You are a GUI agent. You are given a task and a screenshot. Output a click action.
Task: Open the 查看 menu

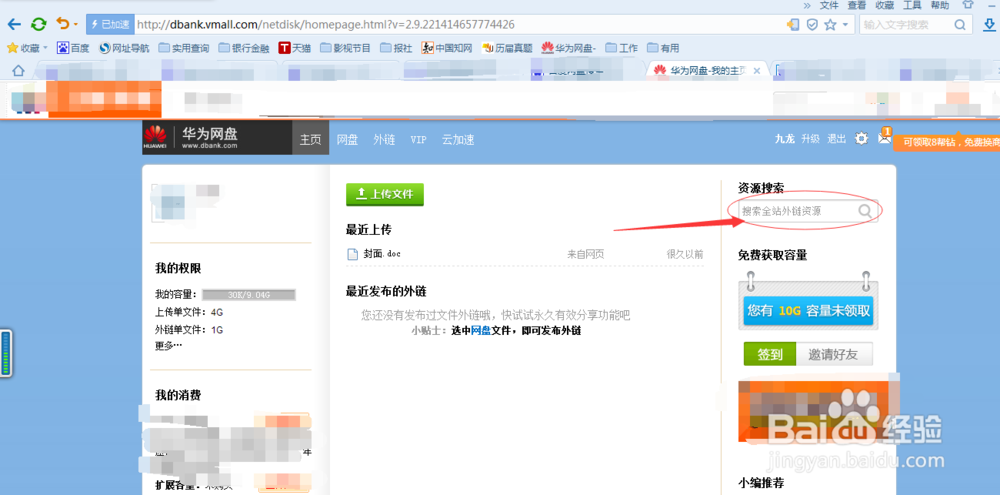tap(857, 5)
